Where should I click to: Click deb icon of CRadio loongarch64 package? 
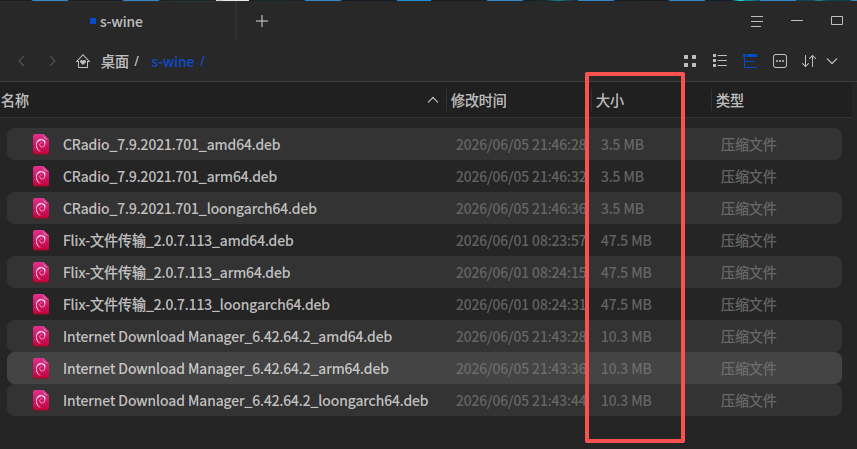[x=41, y=209]
